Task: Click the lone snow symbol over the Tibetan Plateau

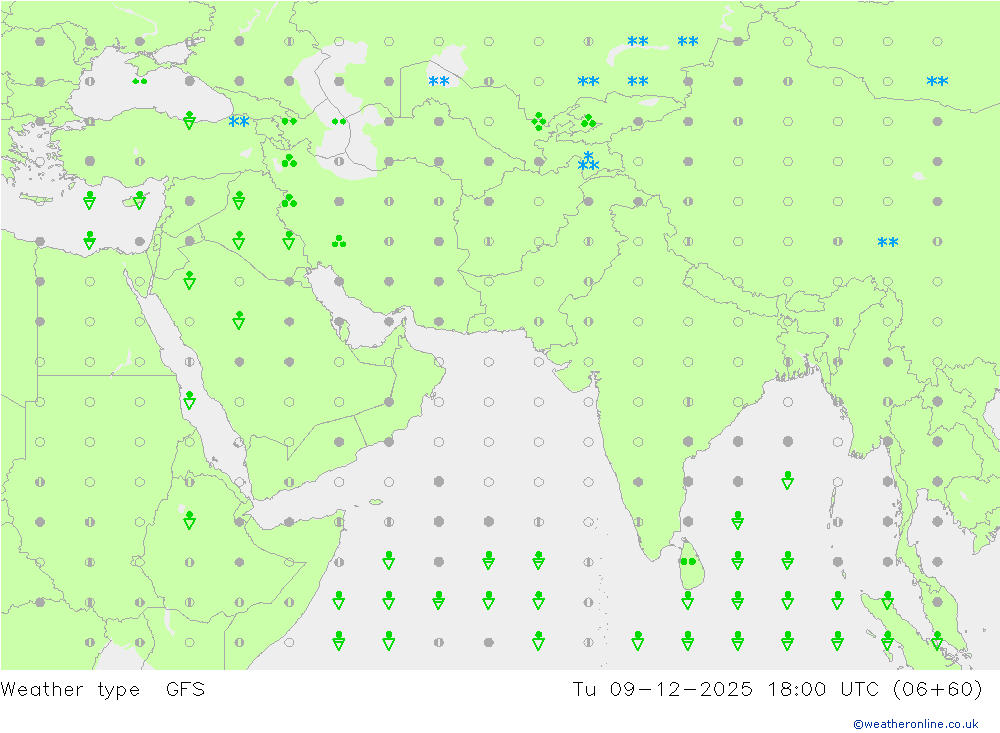Action: coord(888,242)
